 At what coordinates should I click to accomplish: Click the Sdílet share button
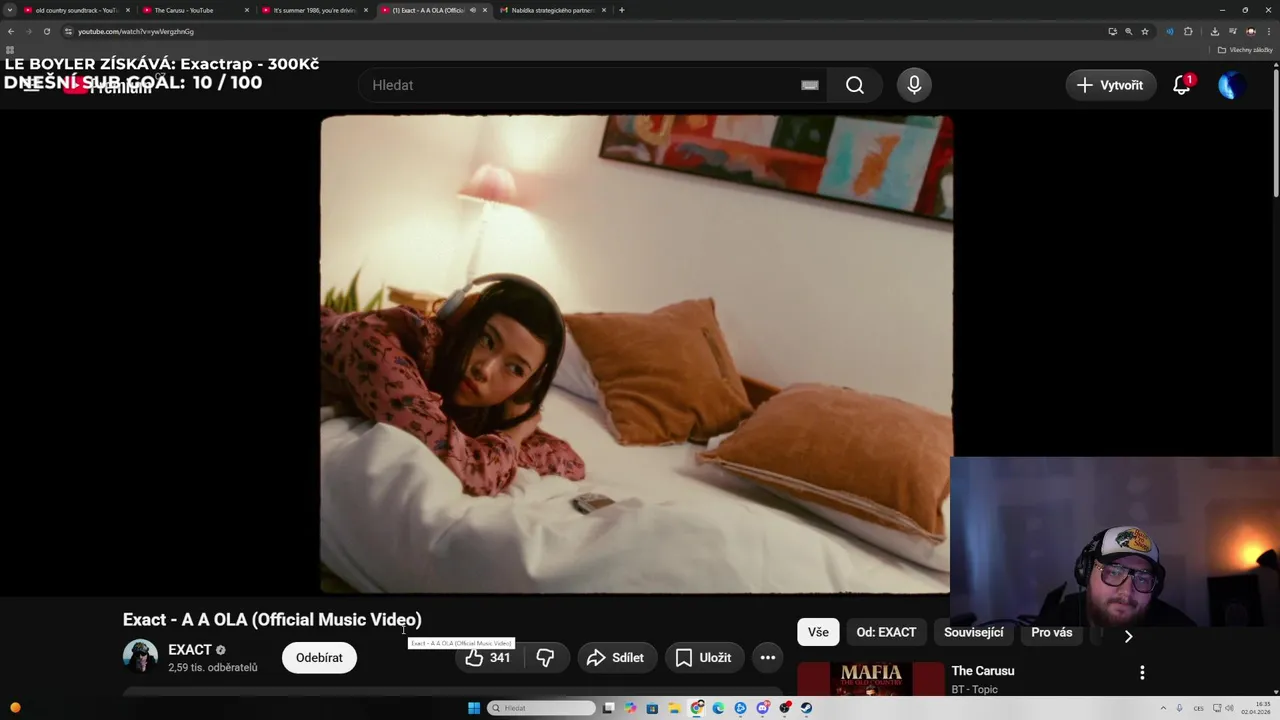[616, 657]
